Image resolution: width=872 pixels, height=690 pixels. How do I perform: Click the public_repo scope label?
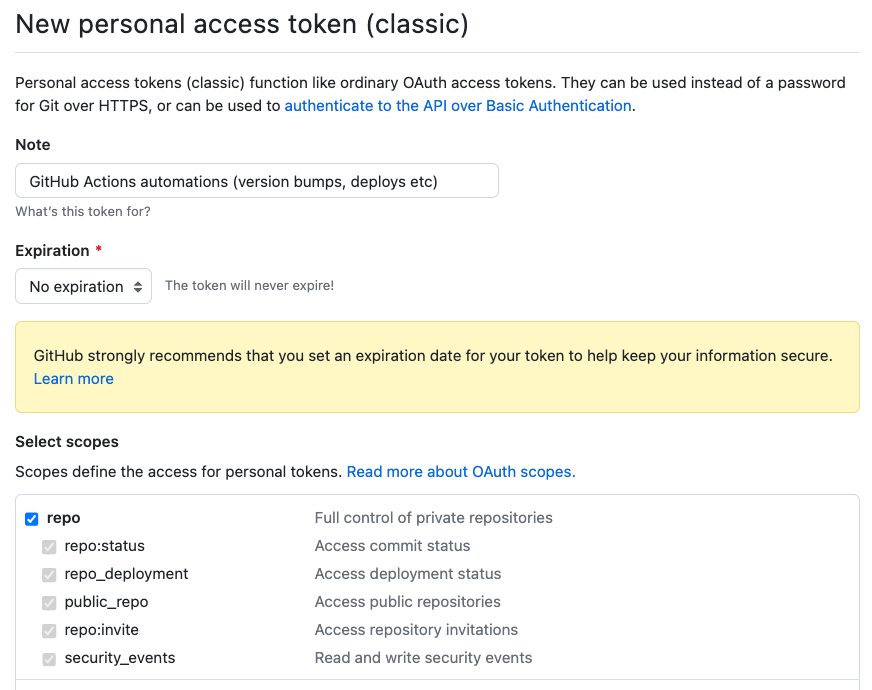(106, 602)
